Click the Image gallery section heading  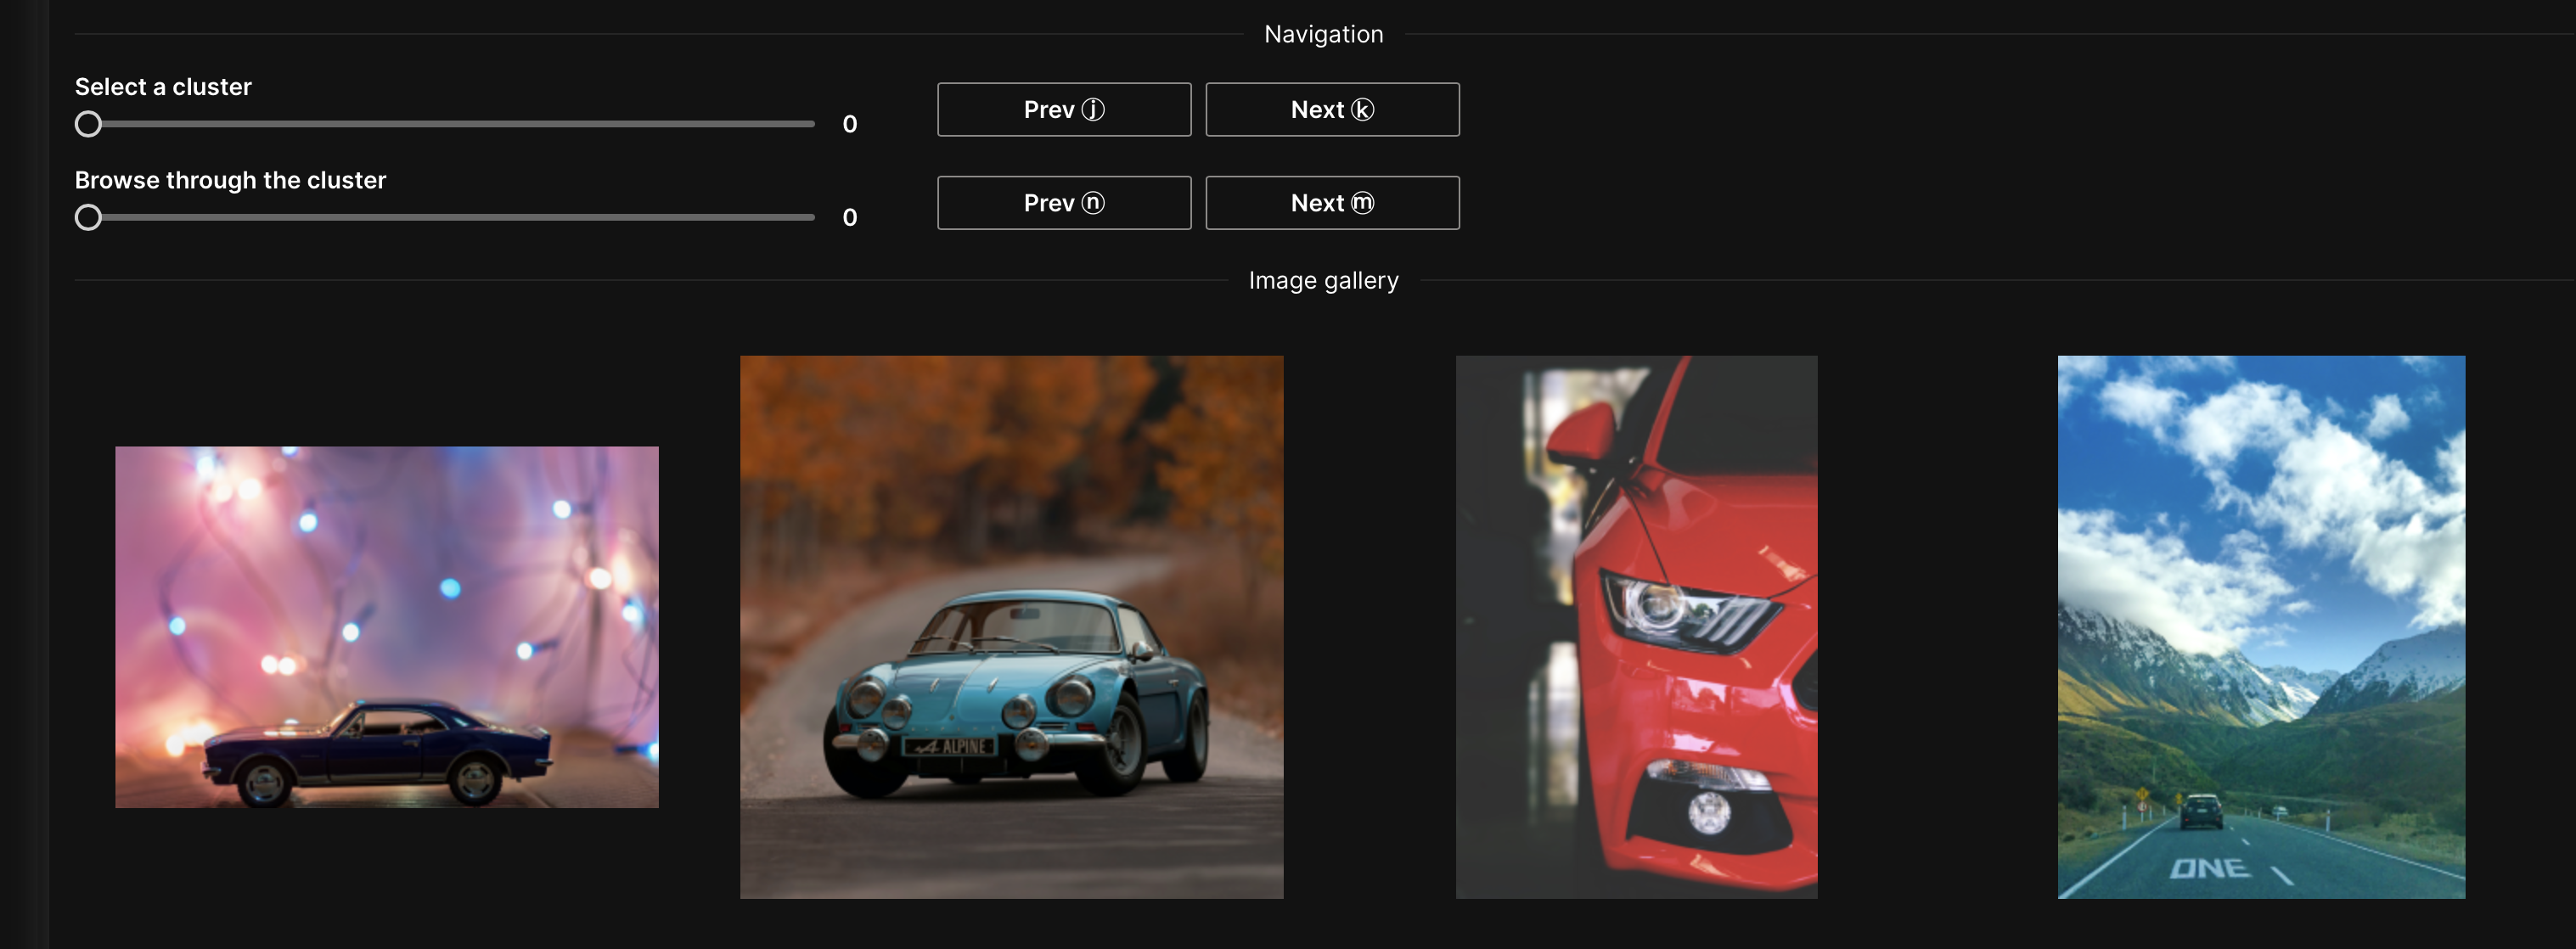click(1322, 280)
